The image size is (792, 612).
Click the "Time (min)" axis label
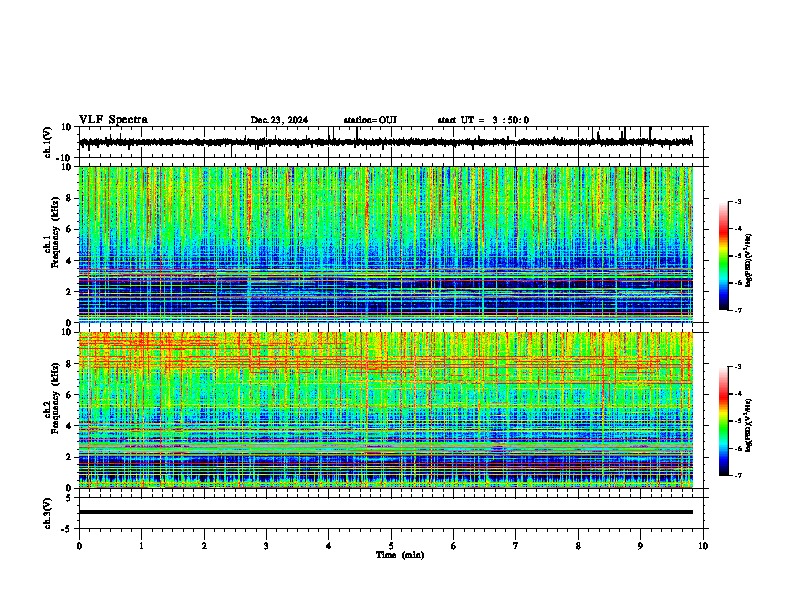coord(400,555)
